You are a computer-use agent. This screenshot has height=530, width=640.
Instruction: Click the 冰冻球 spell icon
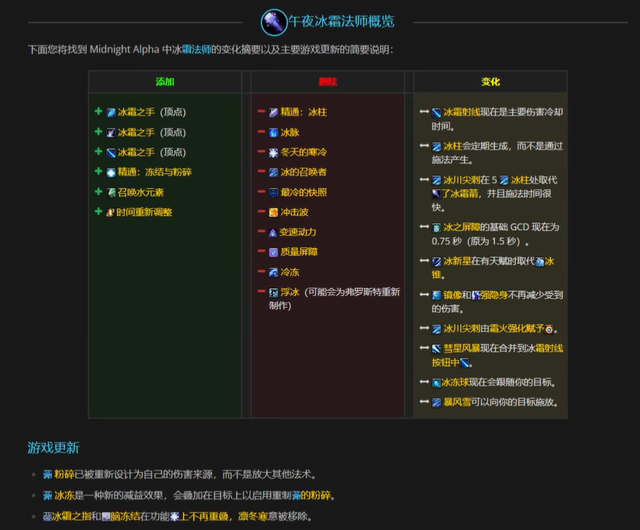pyautogui.click(x=436, y=383)
